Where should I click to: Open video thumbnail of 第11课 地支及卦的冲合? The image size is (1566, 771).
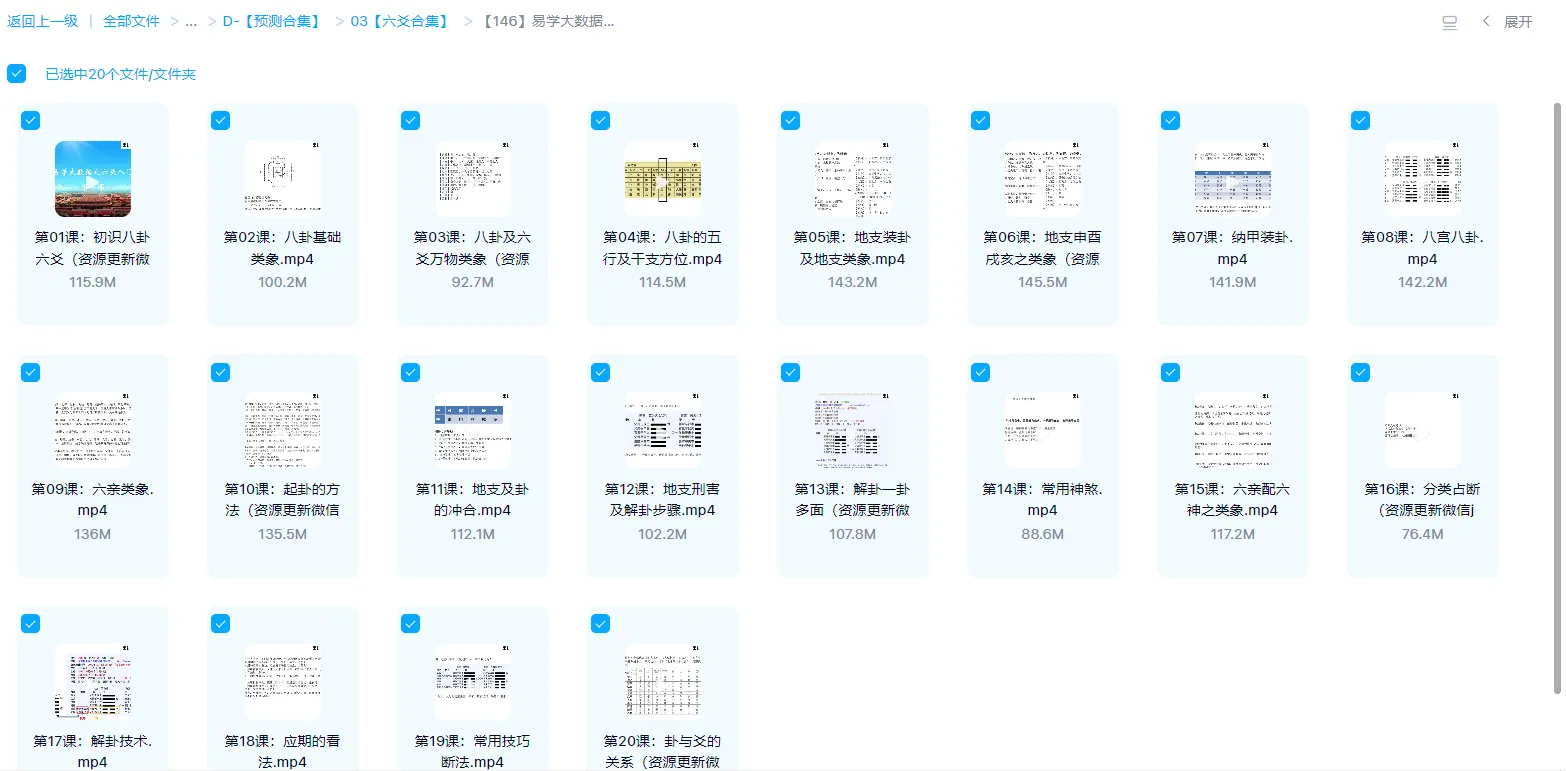(473, 431)
